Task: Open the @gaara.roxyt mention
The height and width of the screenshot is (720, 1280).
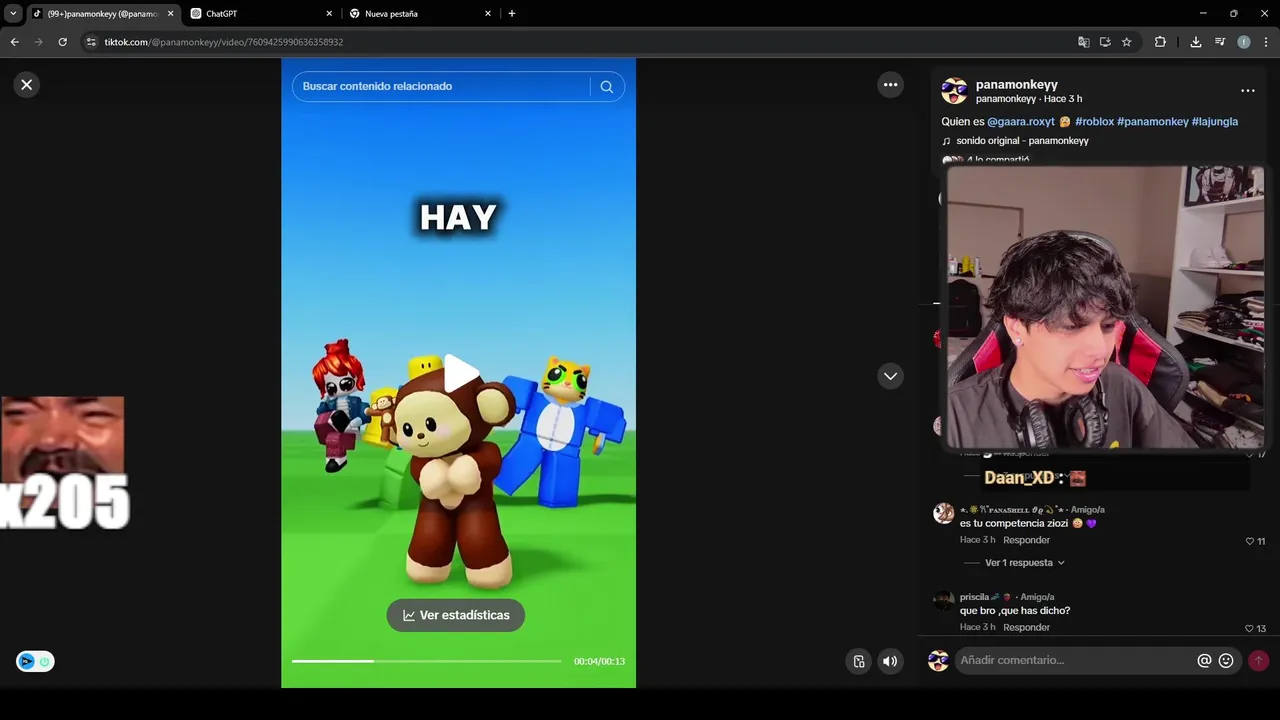Action: coord(1021,121)
